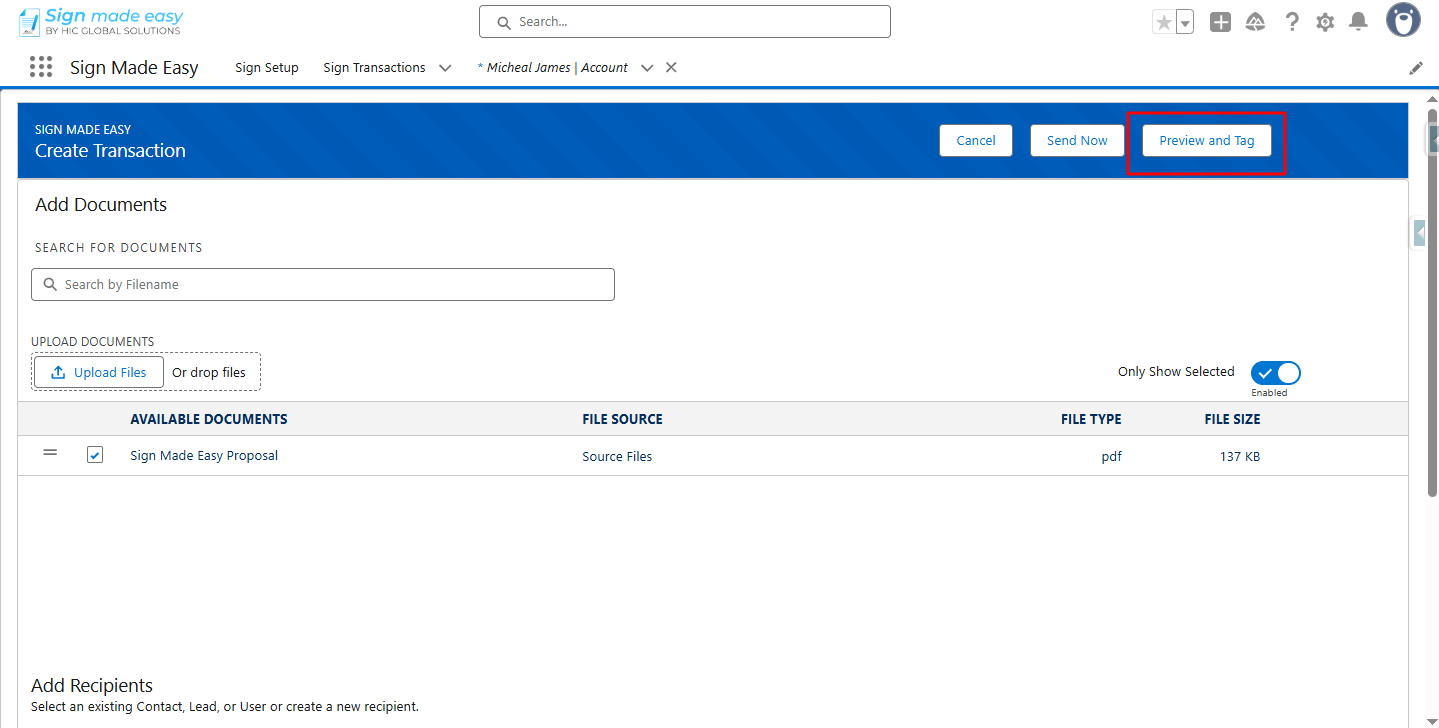
Task: Click the AVAILABLE DOCUMENTS column header
Action: 209,419
